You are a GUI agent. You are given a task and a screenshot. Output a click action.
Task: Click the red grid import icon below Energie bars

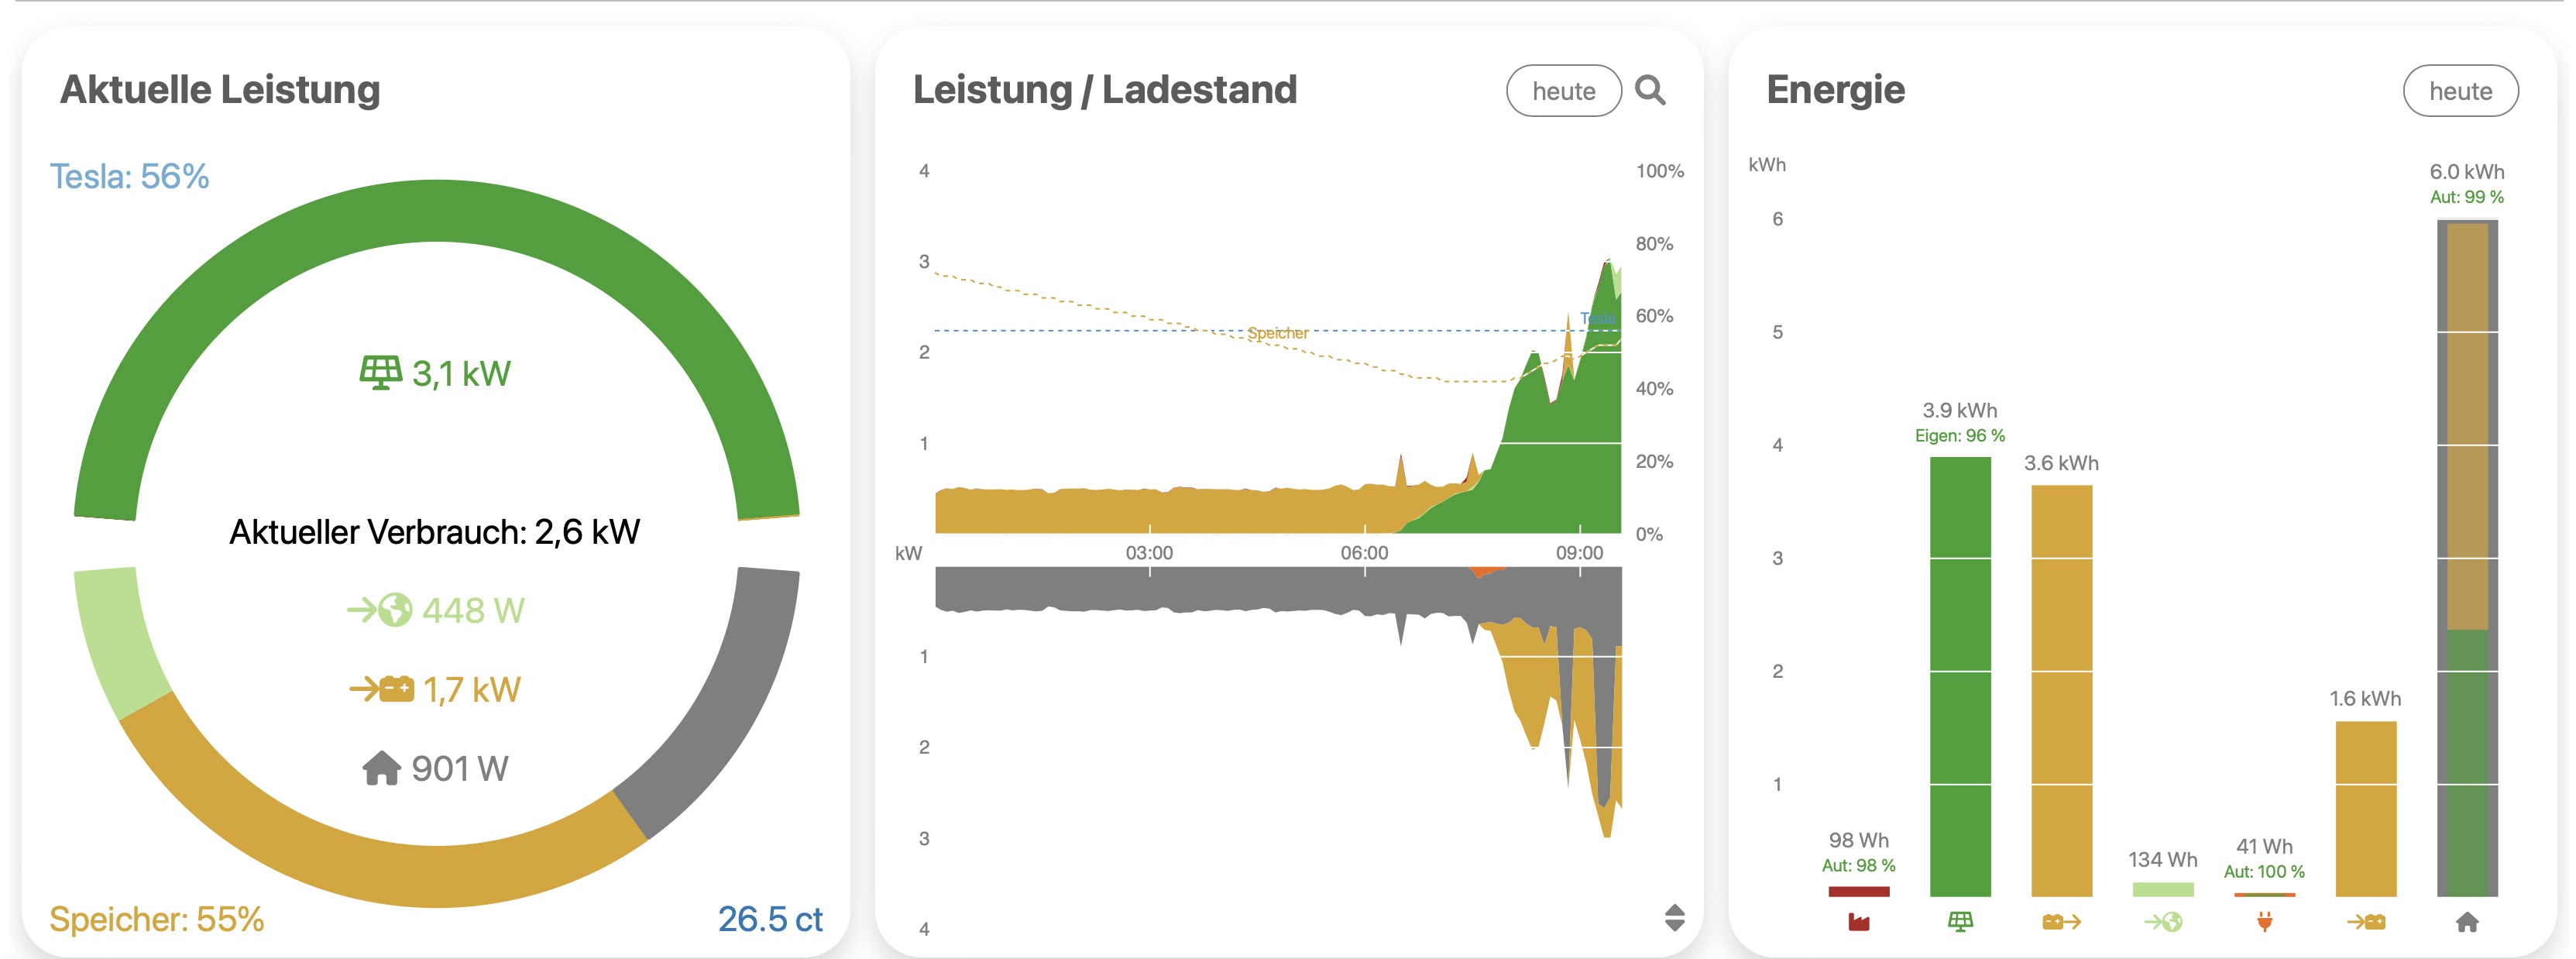[1858, 922]
